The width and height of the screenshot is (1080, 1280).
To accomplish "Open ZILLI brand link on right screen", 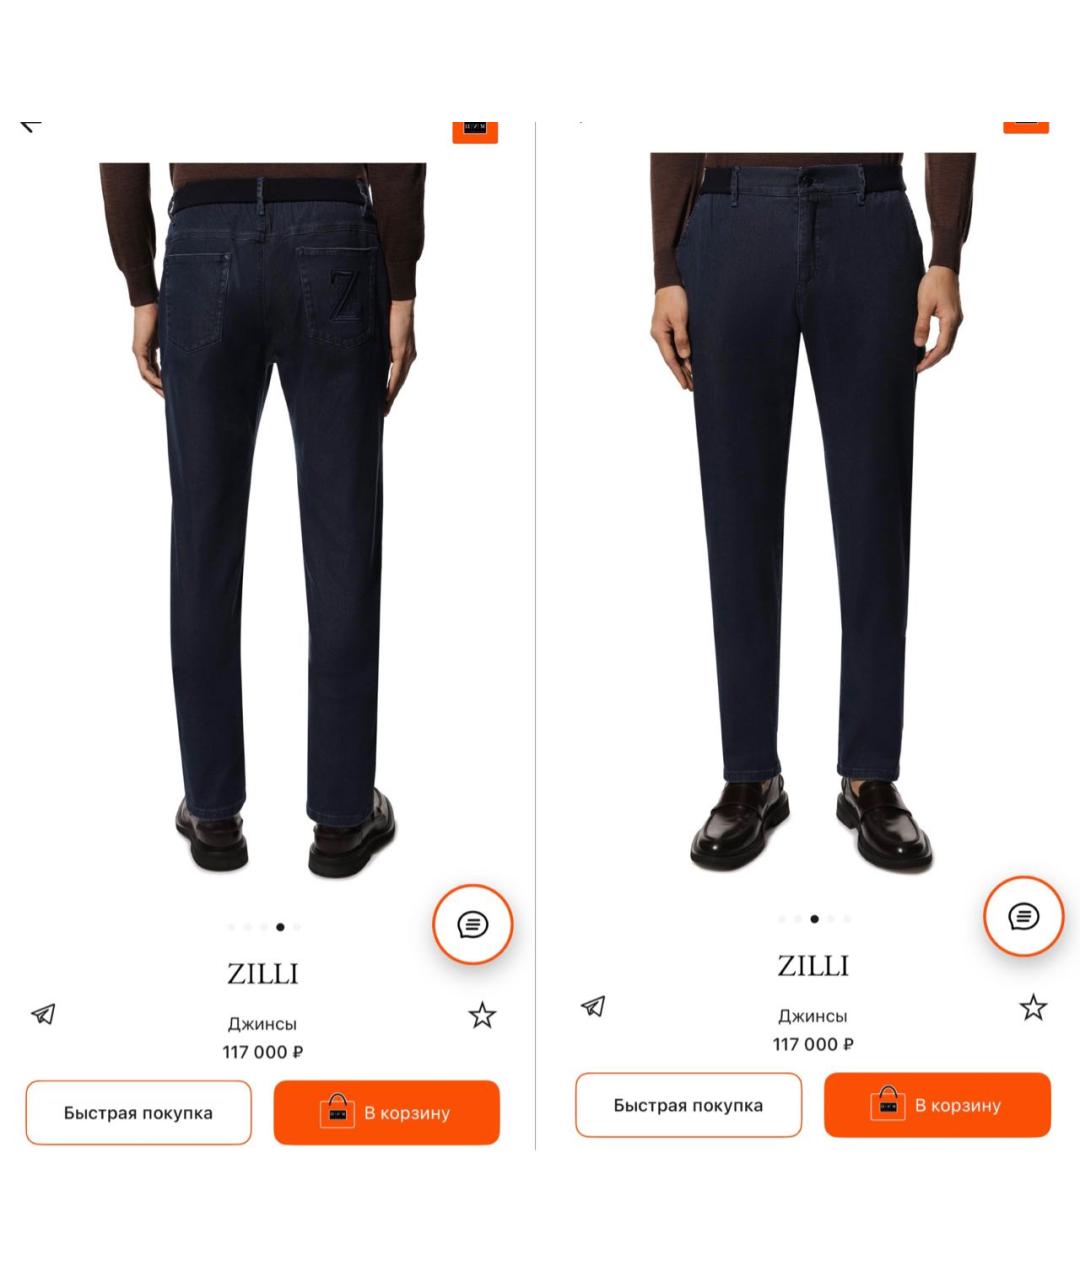I will pyautogui.click(x=813, y=965).
